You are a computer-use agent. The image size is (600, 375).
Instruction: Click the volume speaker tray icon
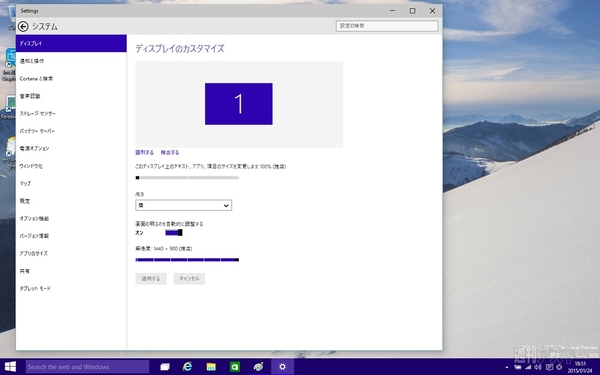538,367
